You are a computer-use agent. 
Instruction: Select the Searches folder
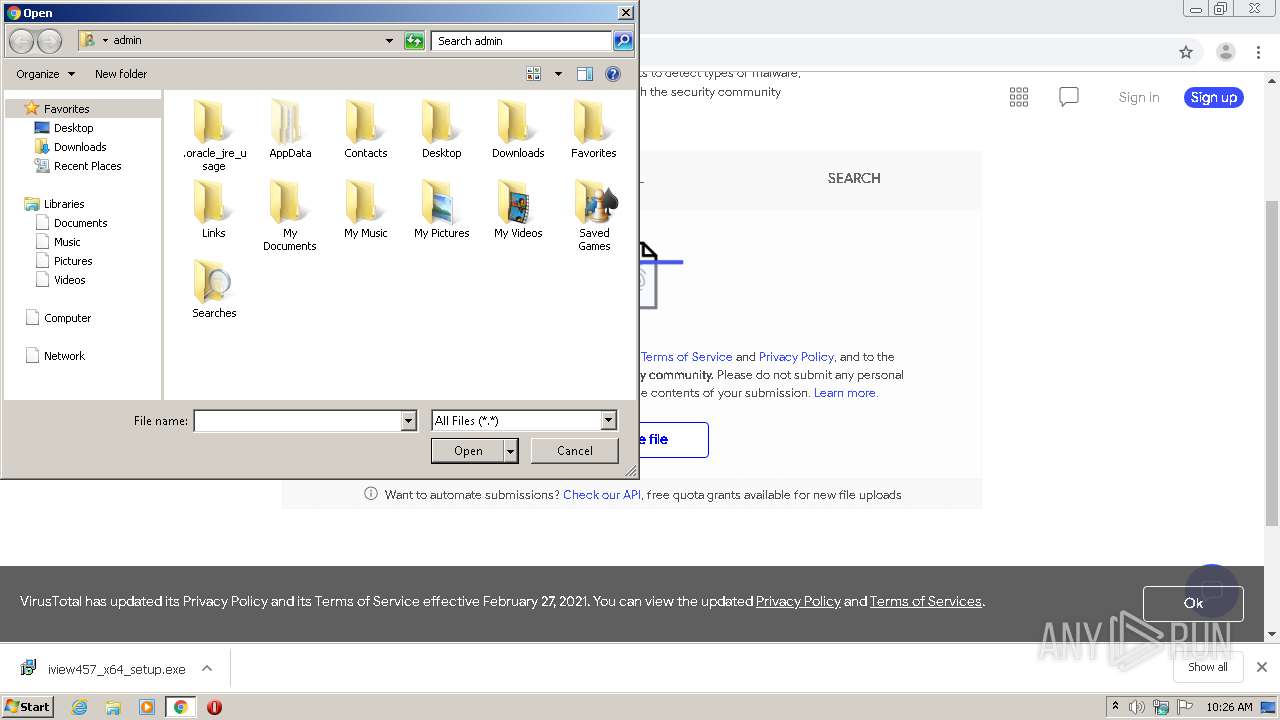click(214, 289)
